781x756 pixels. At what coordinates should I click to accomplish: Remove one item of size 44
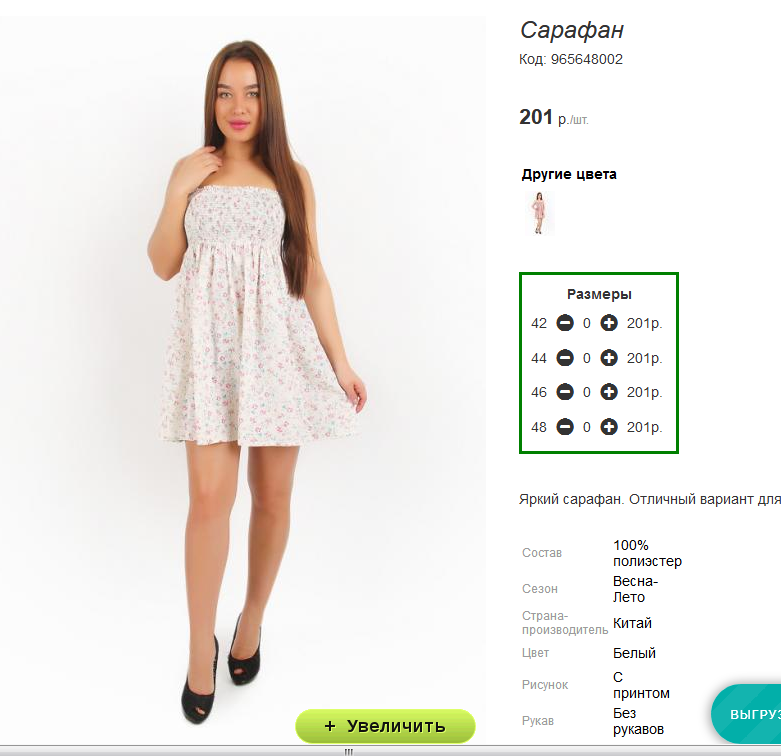(565, 358)
